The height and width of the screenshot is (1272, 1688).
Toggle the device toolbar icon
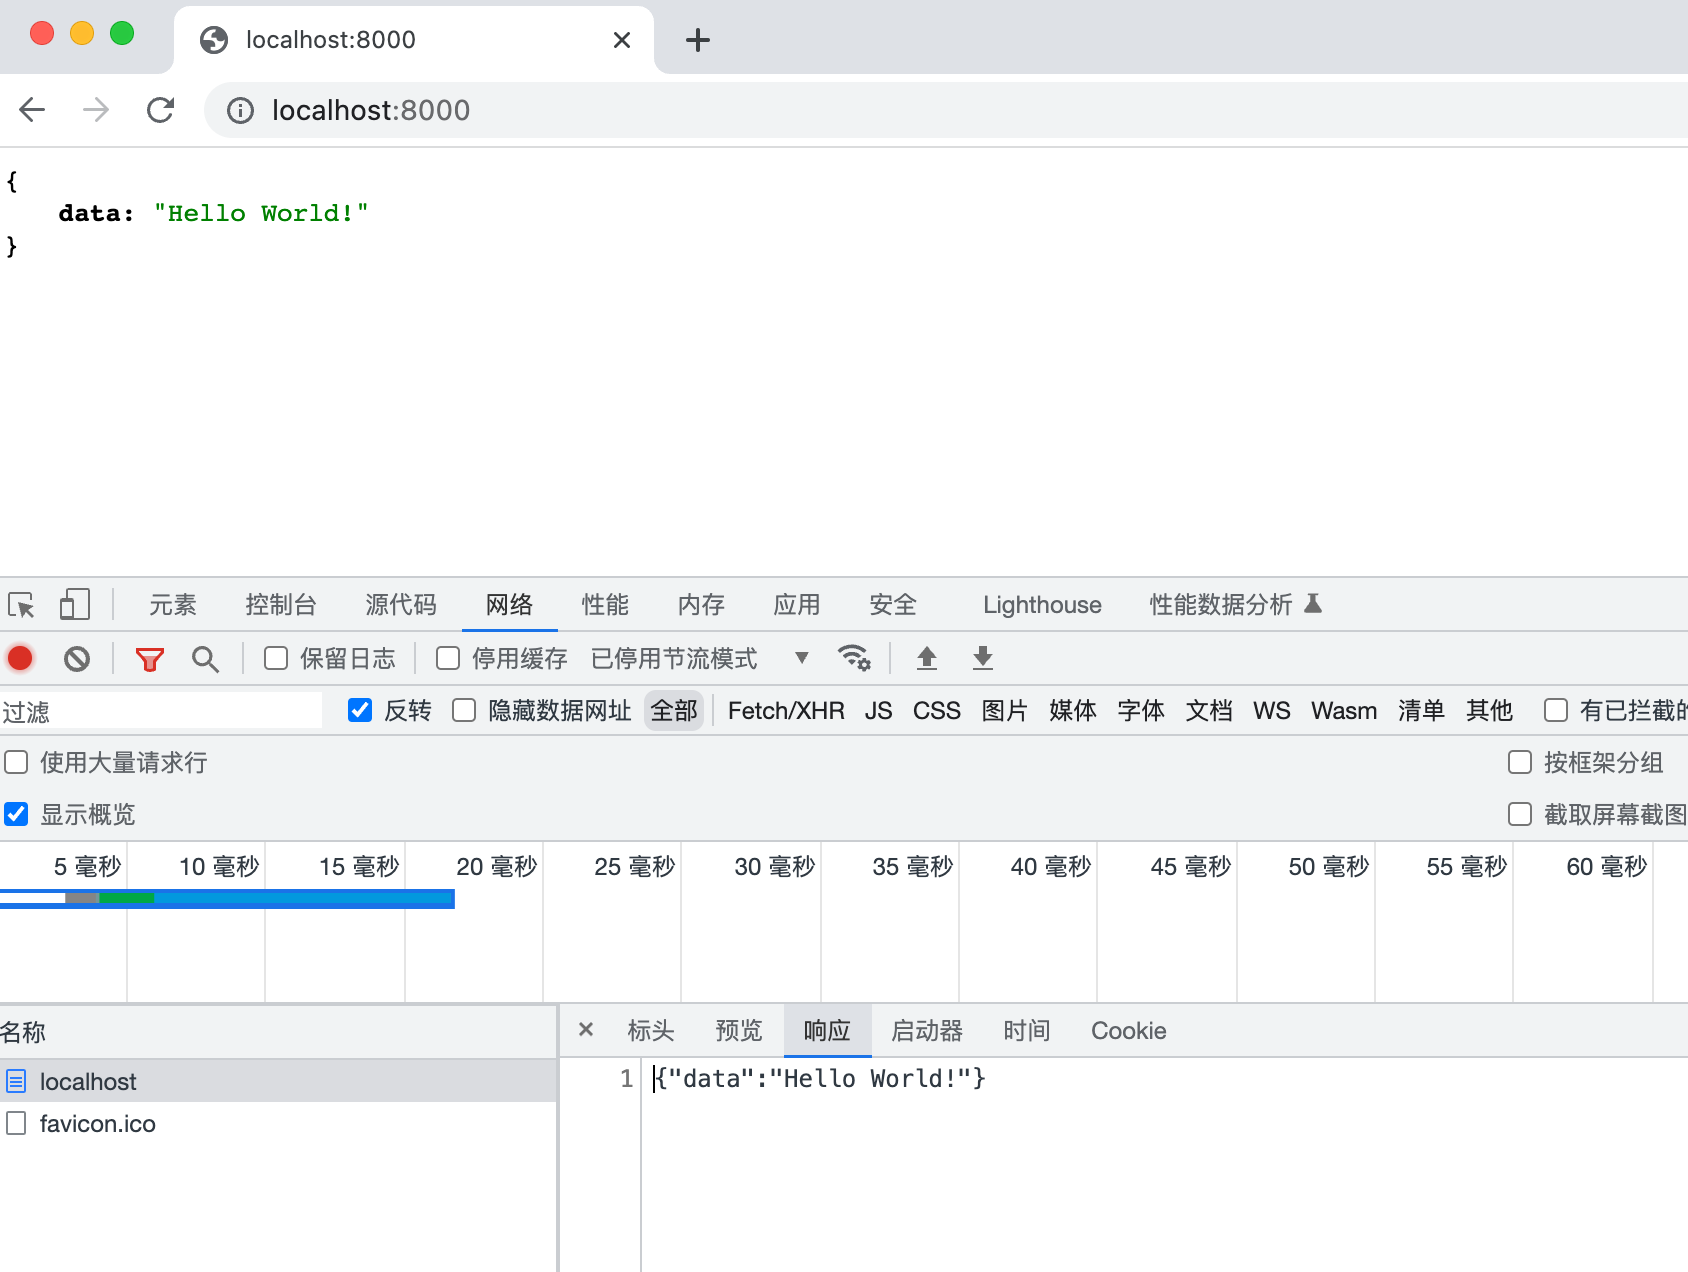pos(75,605)
